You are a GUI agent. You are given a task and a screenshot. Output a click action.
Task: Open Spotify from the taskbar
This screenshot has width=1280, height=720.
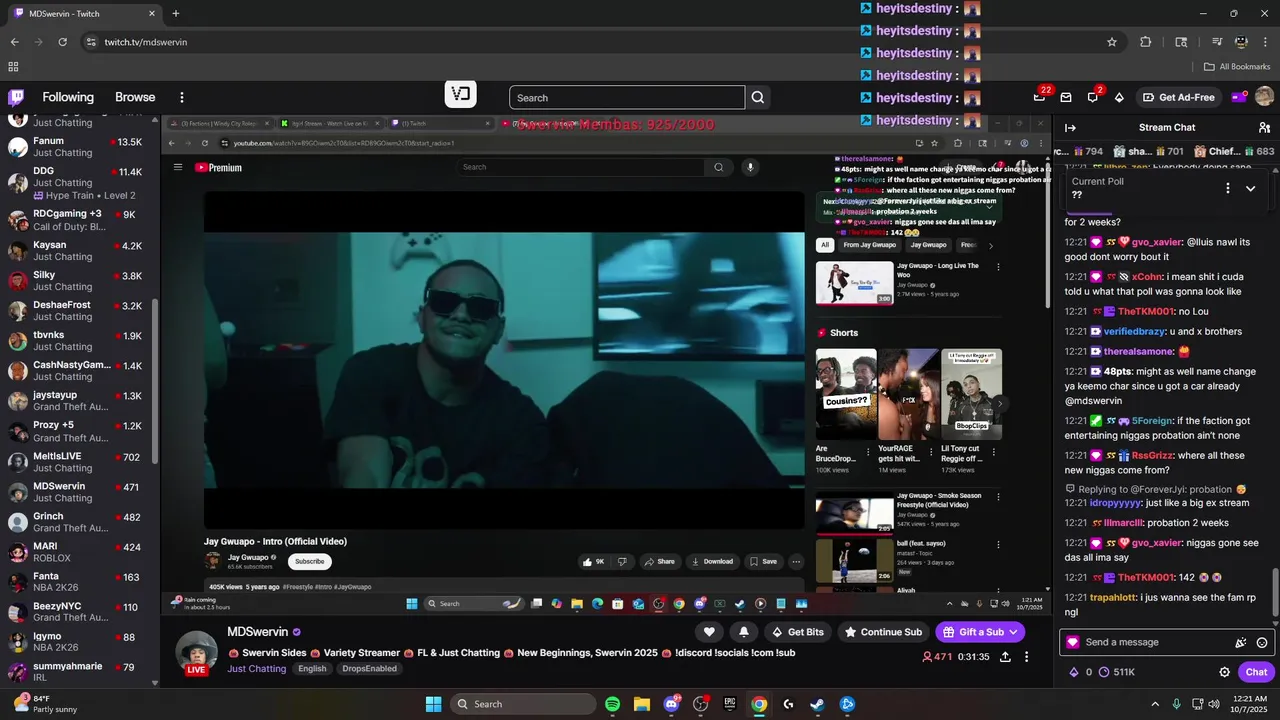tap(613, 704)
